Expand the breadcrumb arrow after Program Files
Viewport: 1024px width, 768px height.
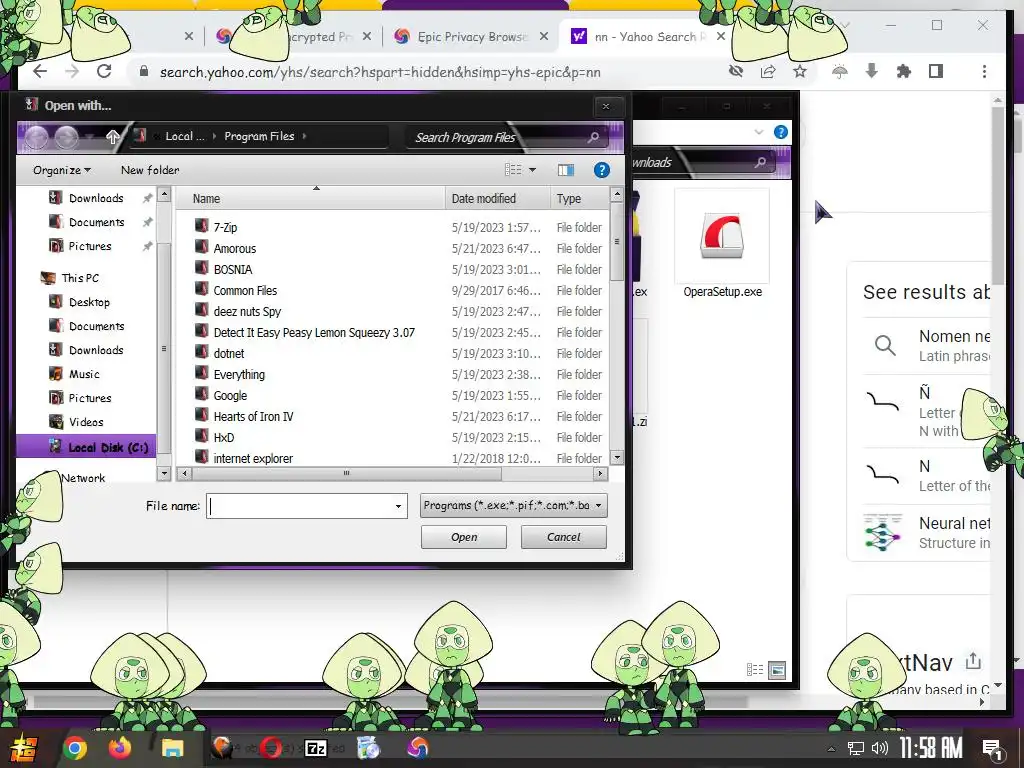[x=304, y=136]
